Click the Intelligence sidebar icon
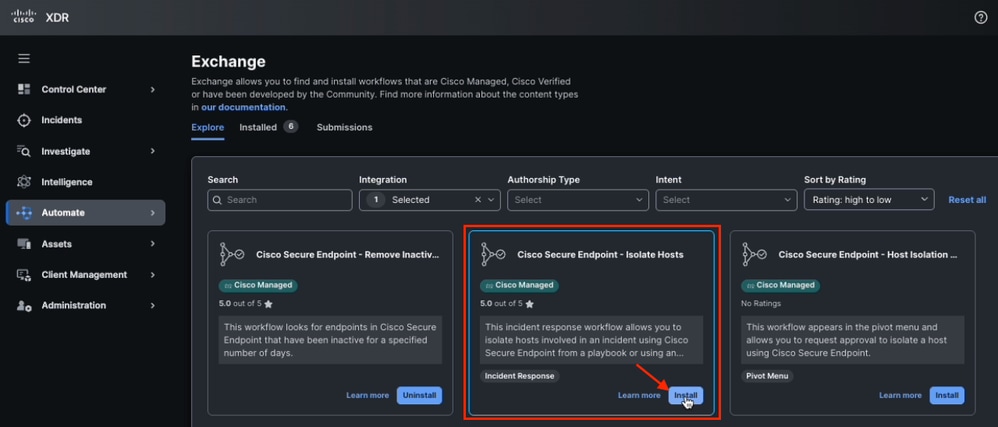 (24, 182)
